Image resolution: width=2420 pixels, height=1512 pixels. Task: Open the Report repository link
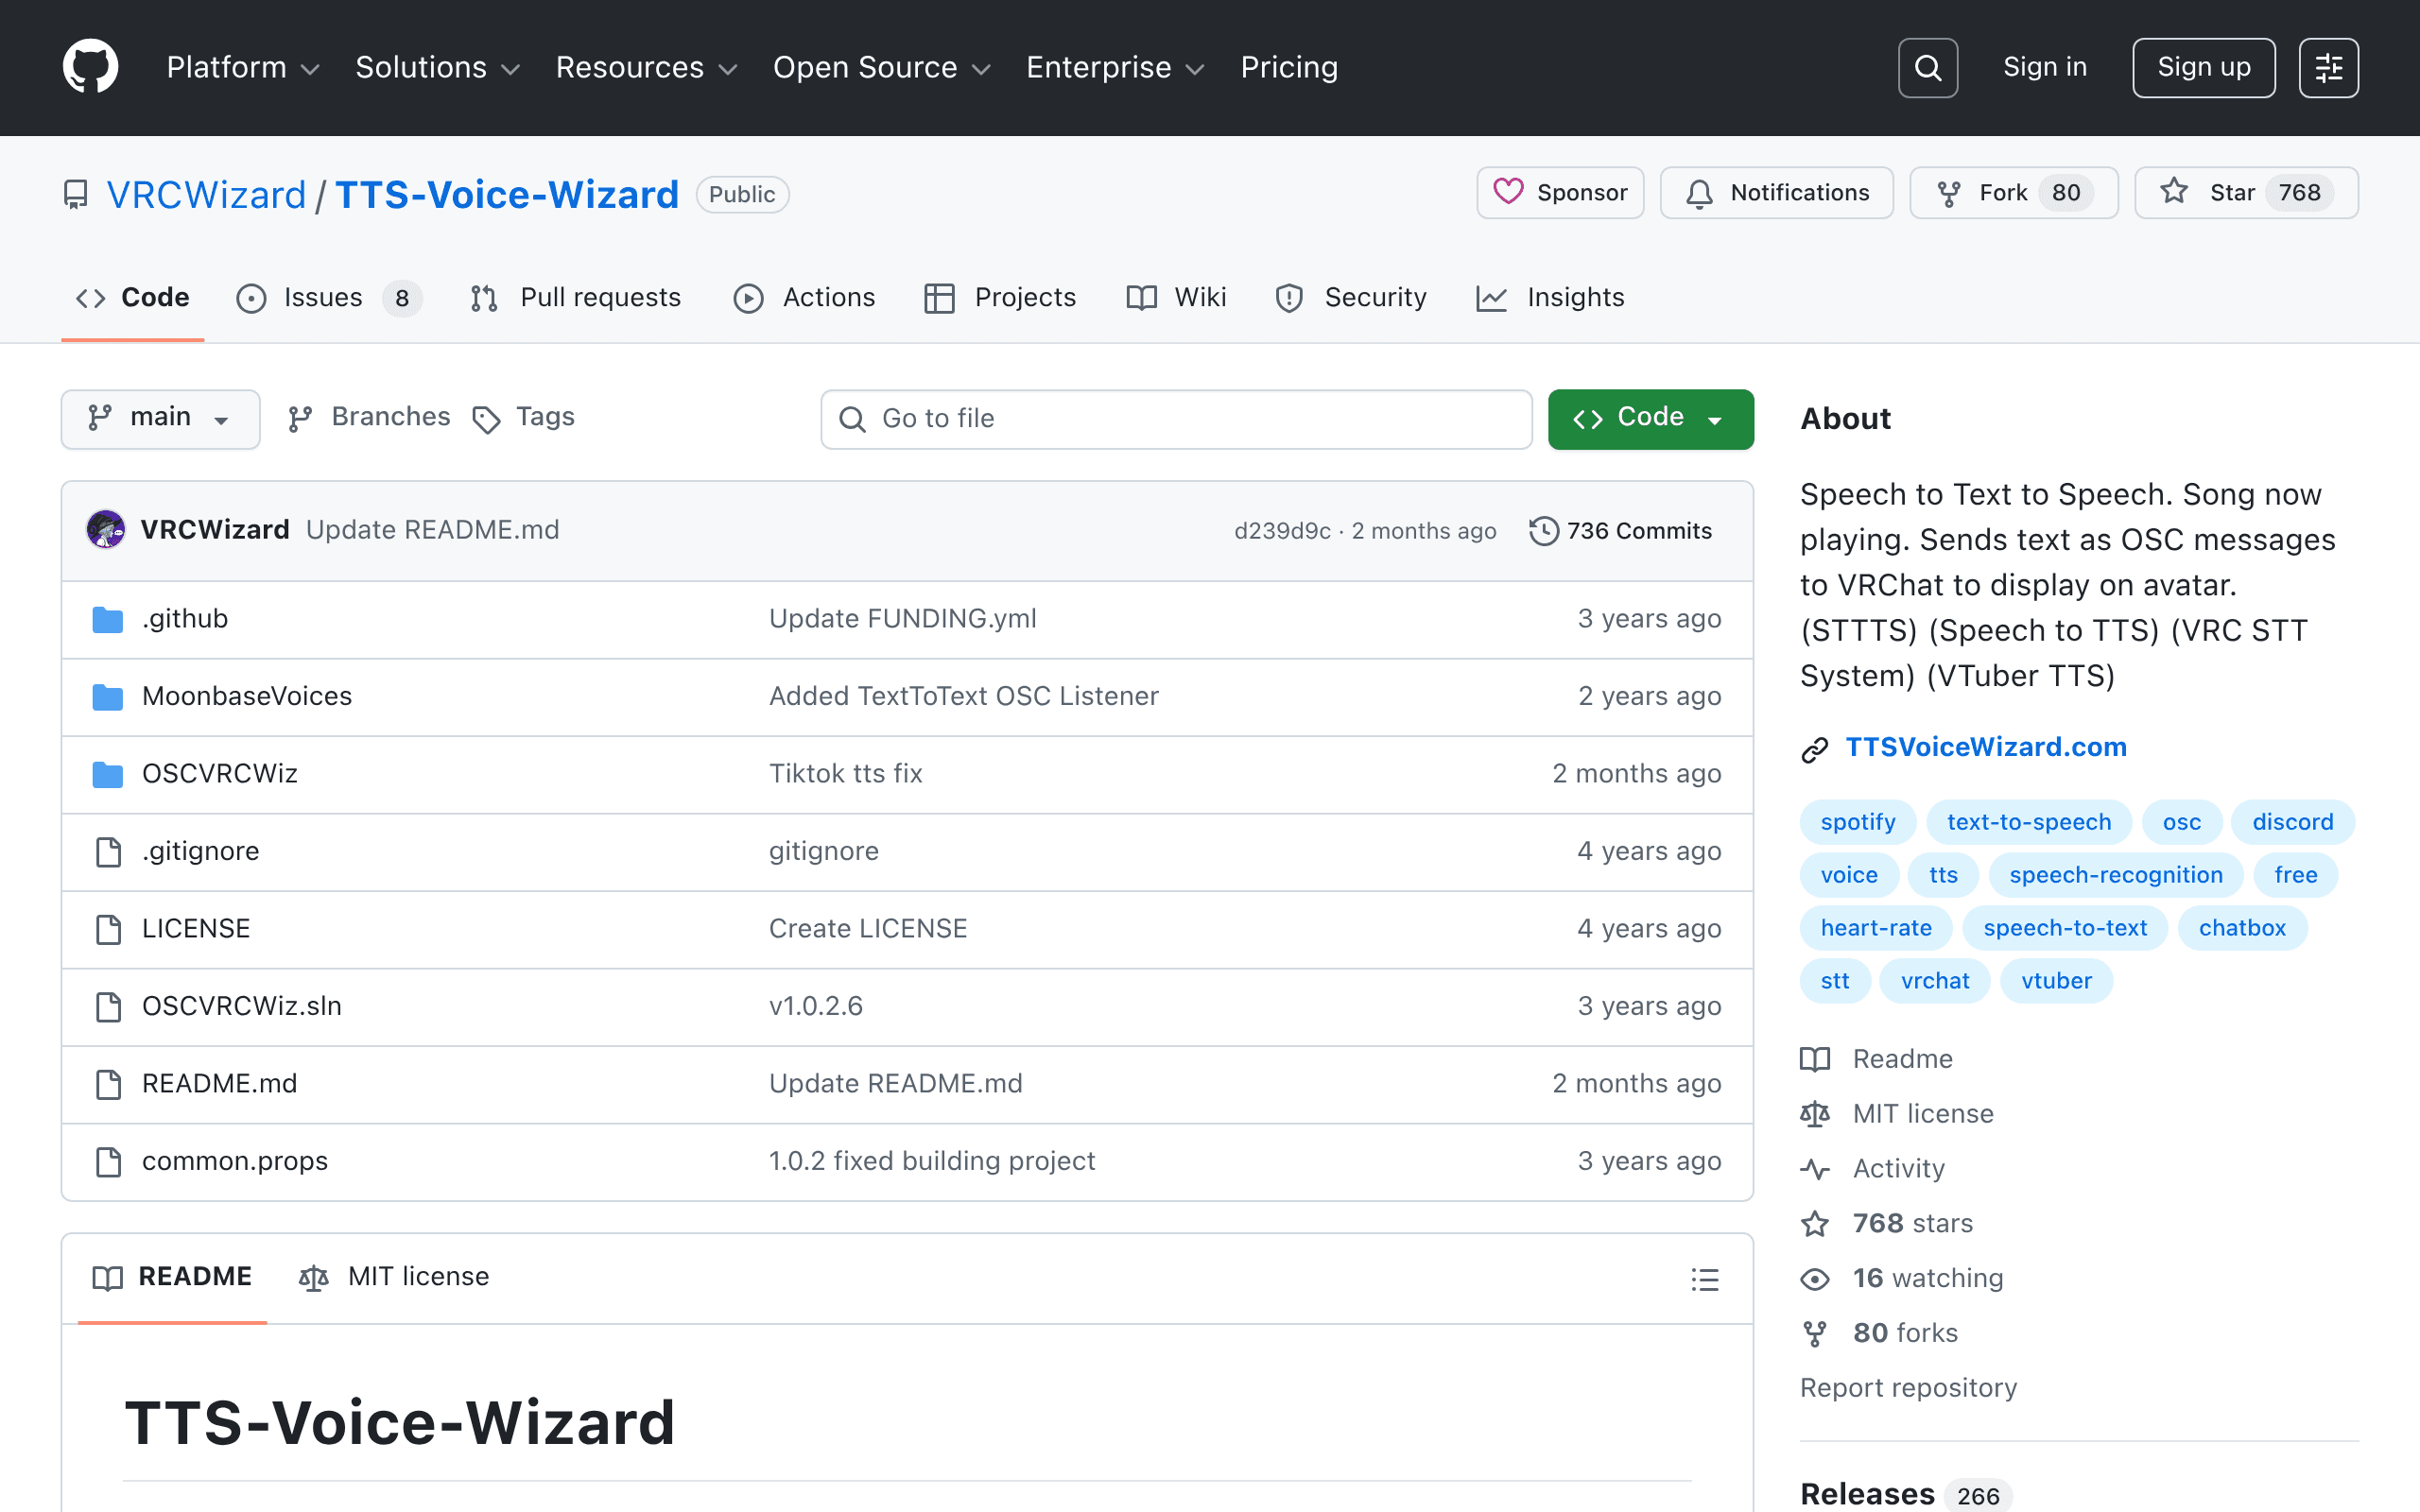1908,1388
